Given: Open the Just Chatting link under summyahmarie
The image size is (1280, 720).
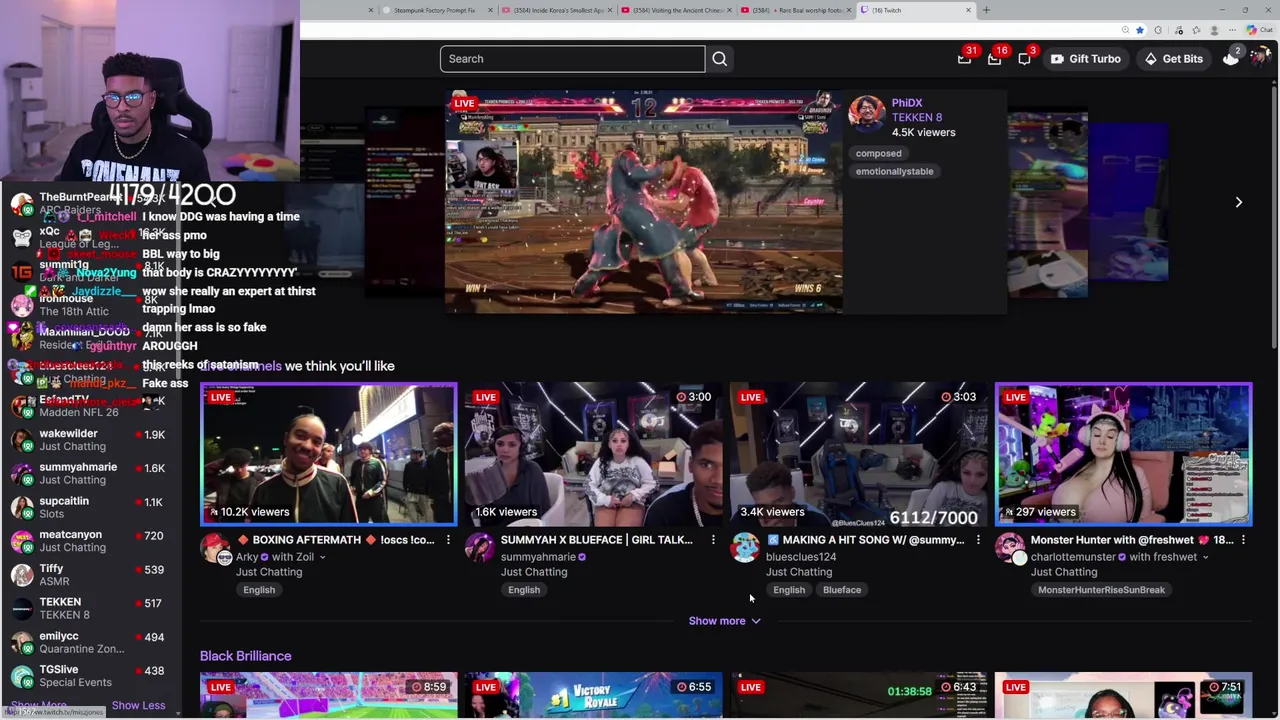Looking at the screenshot, I should 533,572.
